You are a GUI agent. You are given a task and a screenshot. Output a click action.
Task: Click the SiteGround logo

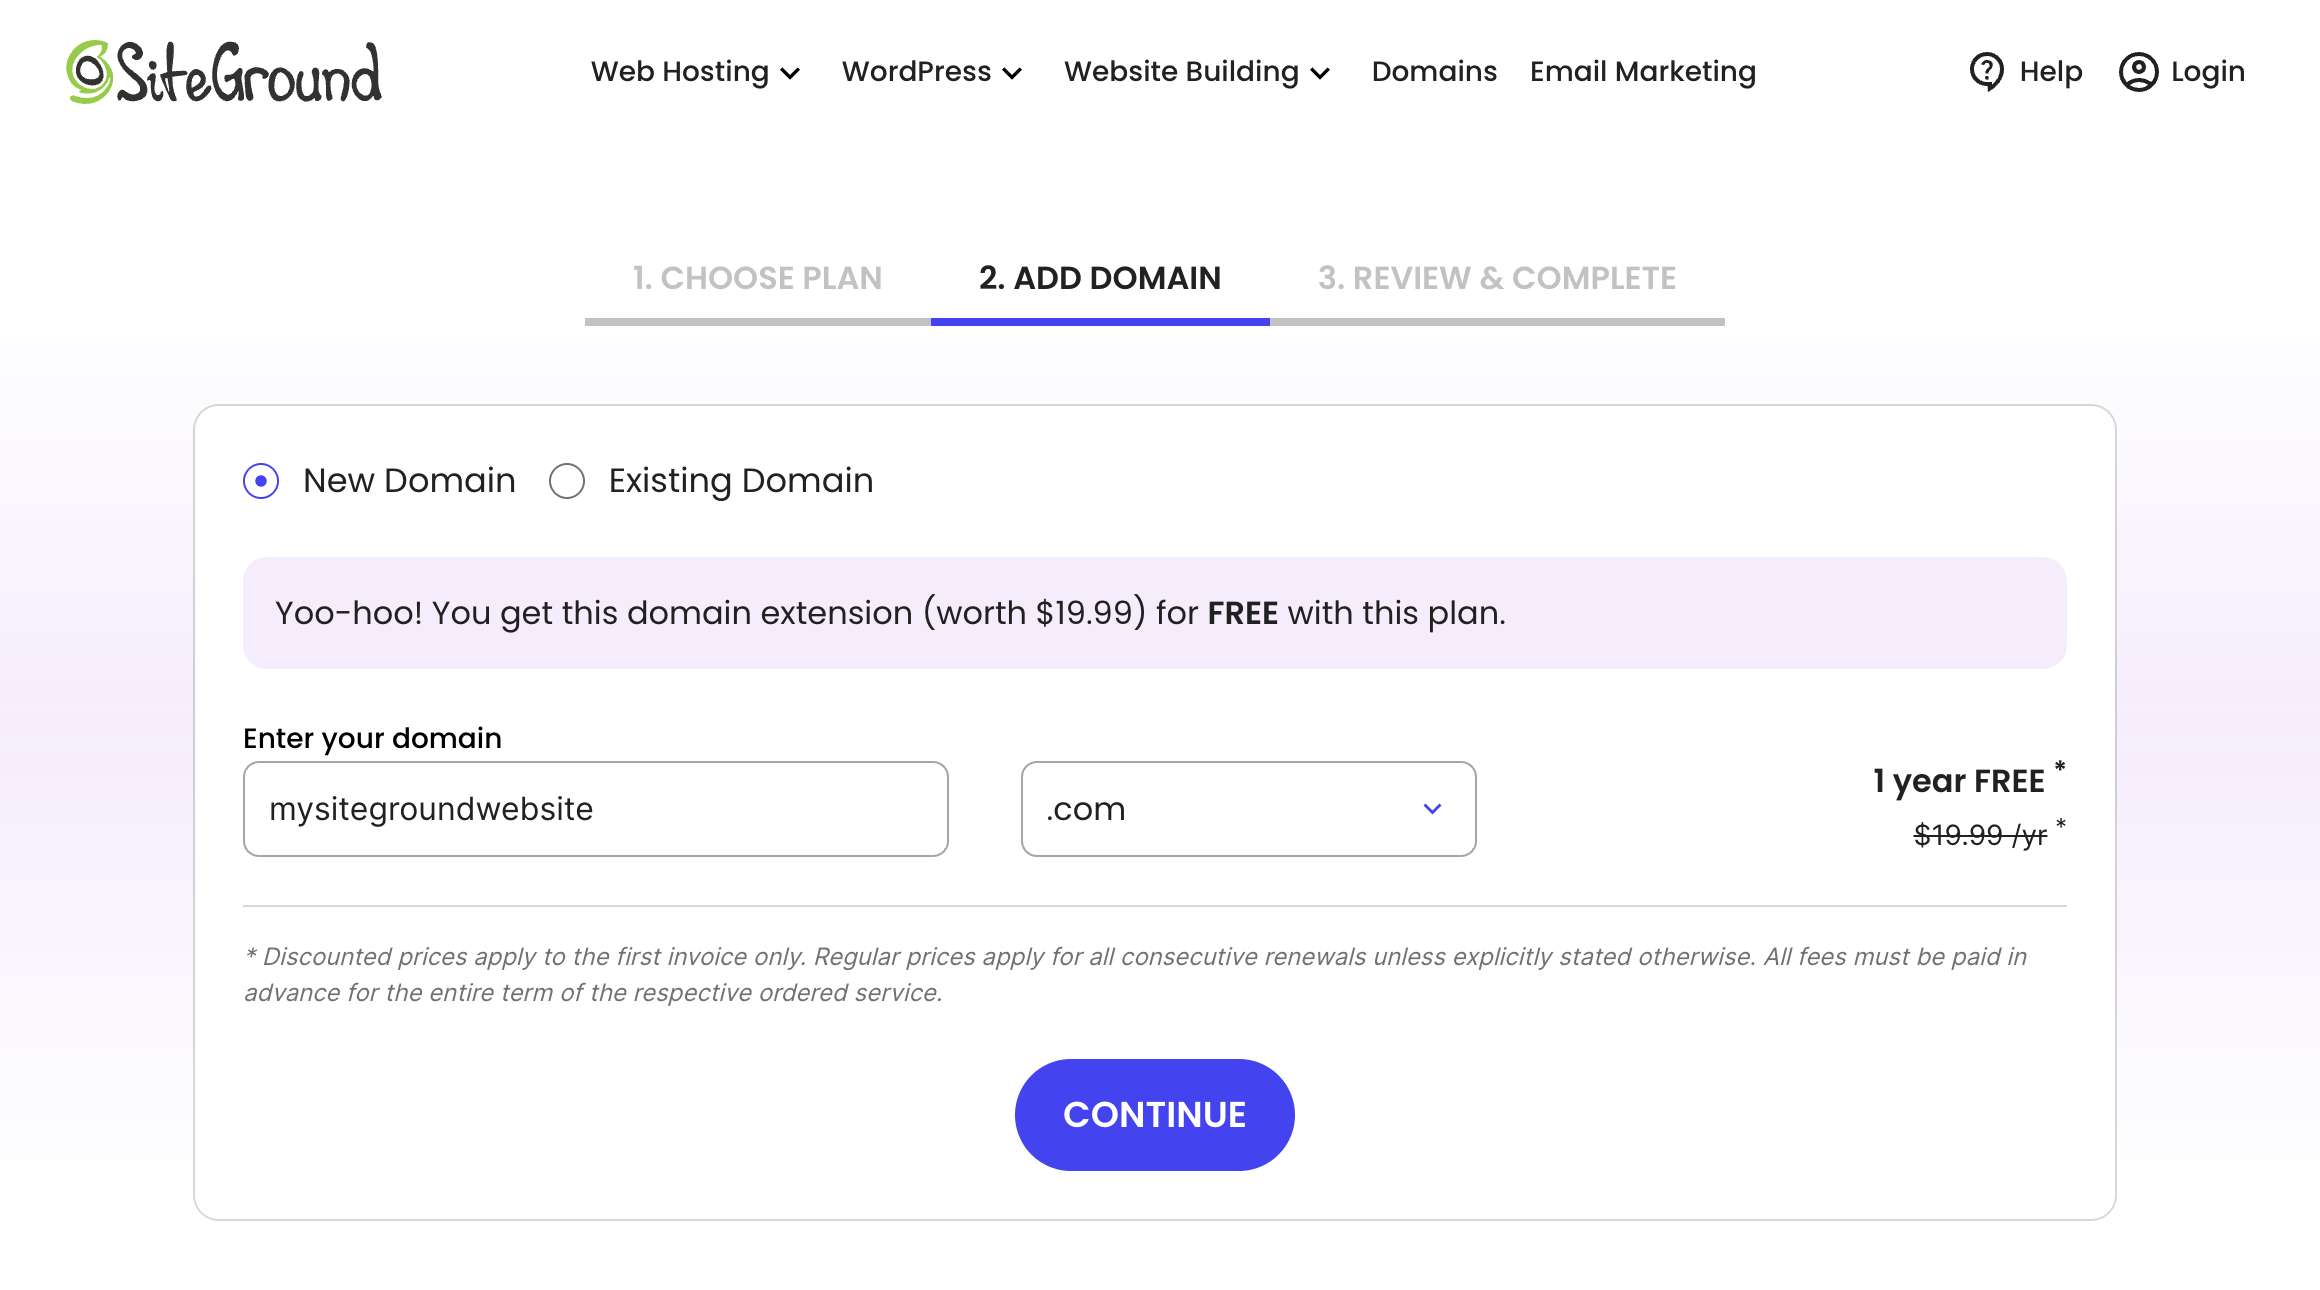(x=224, y=72)
